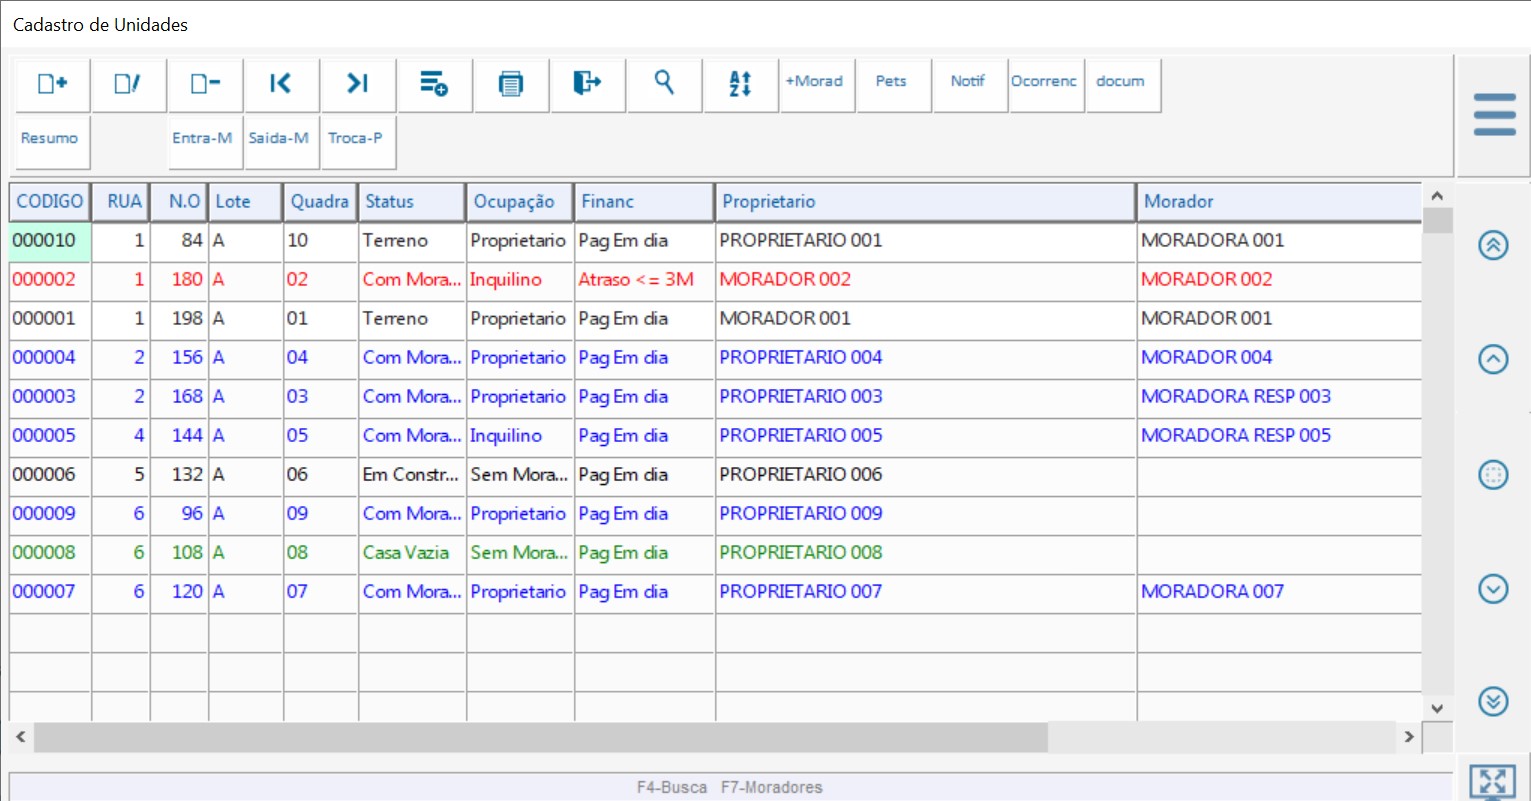Click the single chevron down circle

(1493, 590)
